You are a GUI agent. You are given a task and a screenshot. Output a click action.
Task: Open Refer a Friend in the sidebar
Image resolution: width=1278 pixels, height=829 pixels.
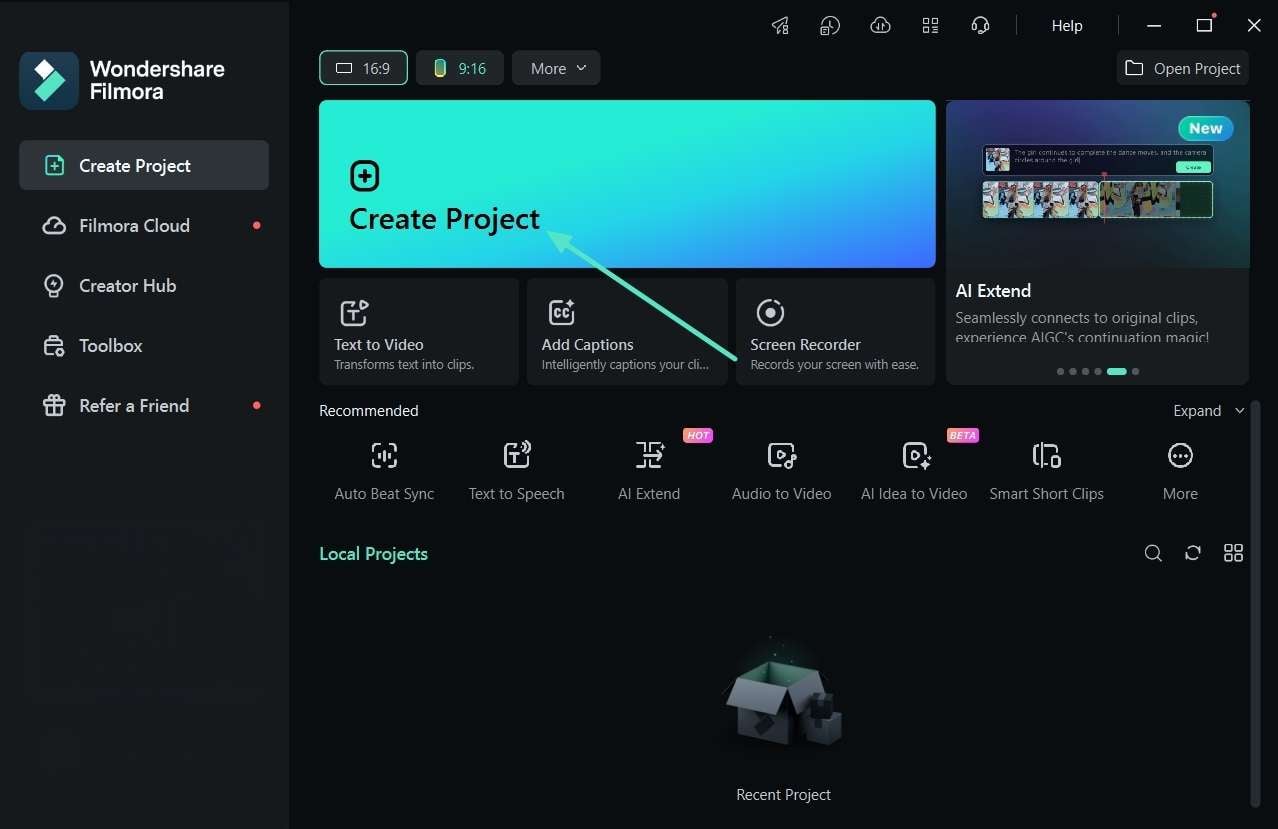[144, 405]
